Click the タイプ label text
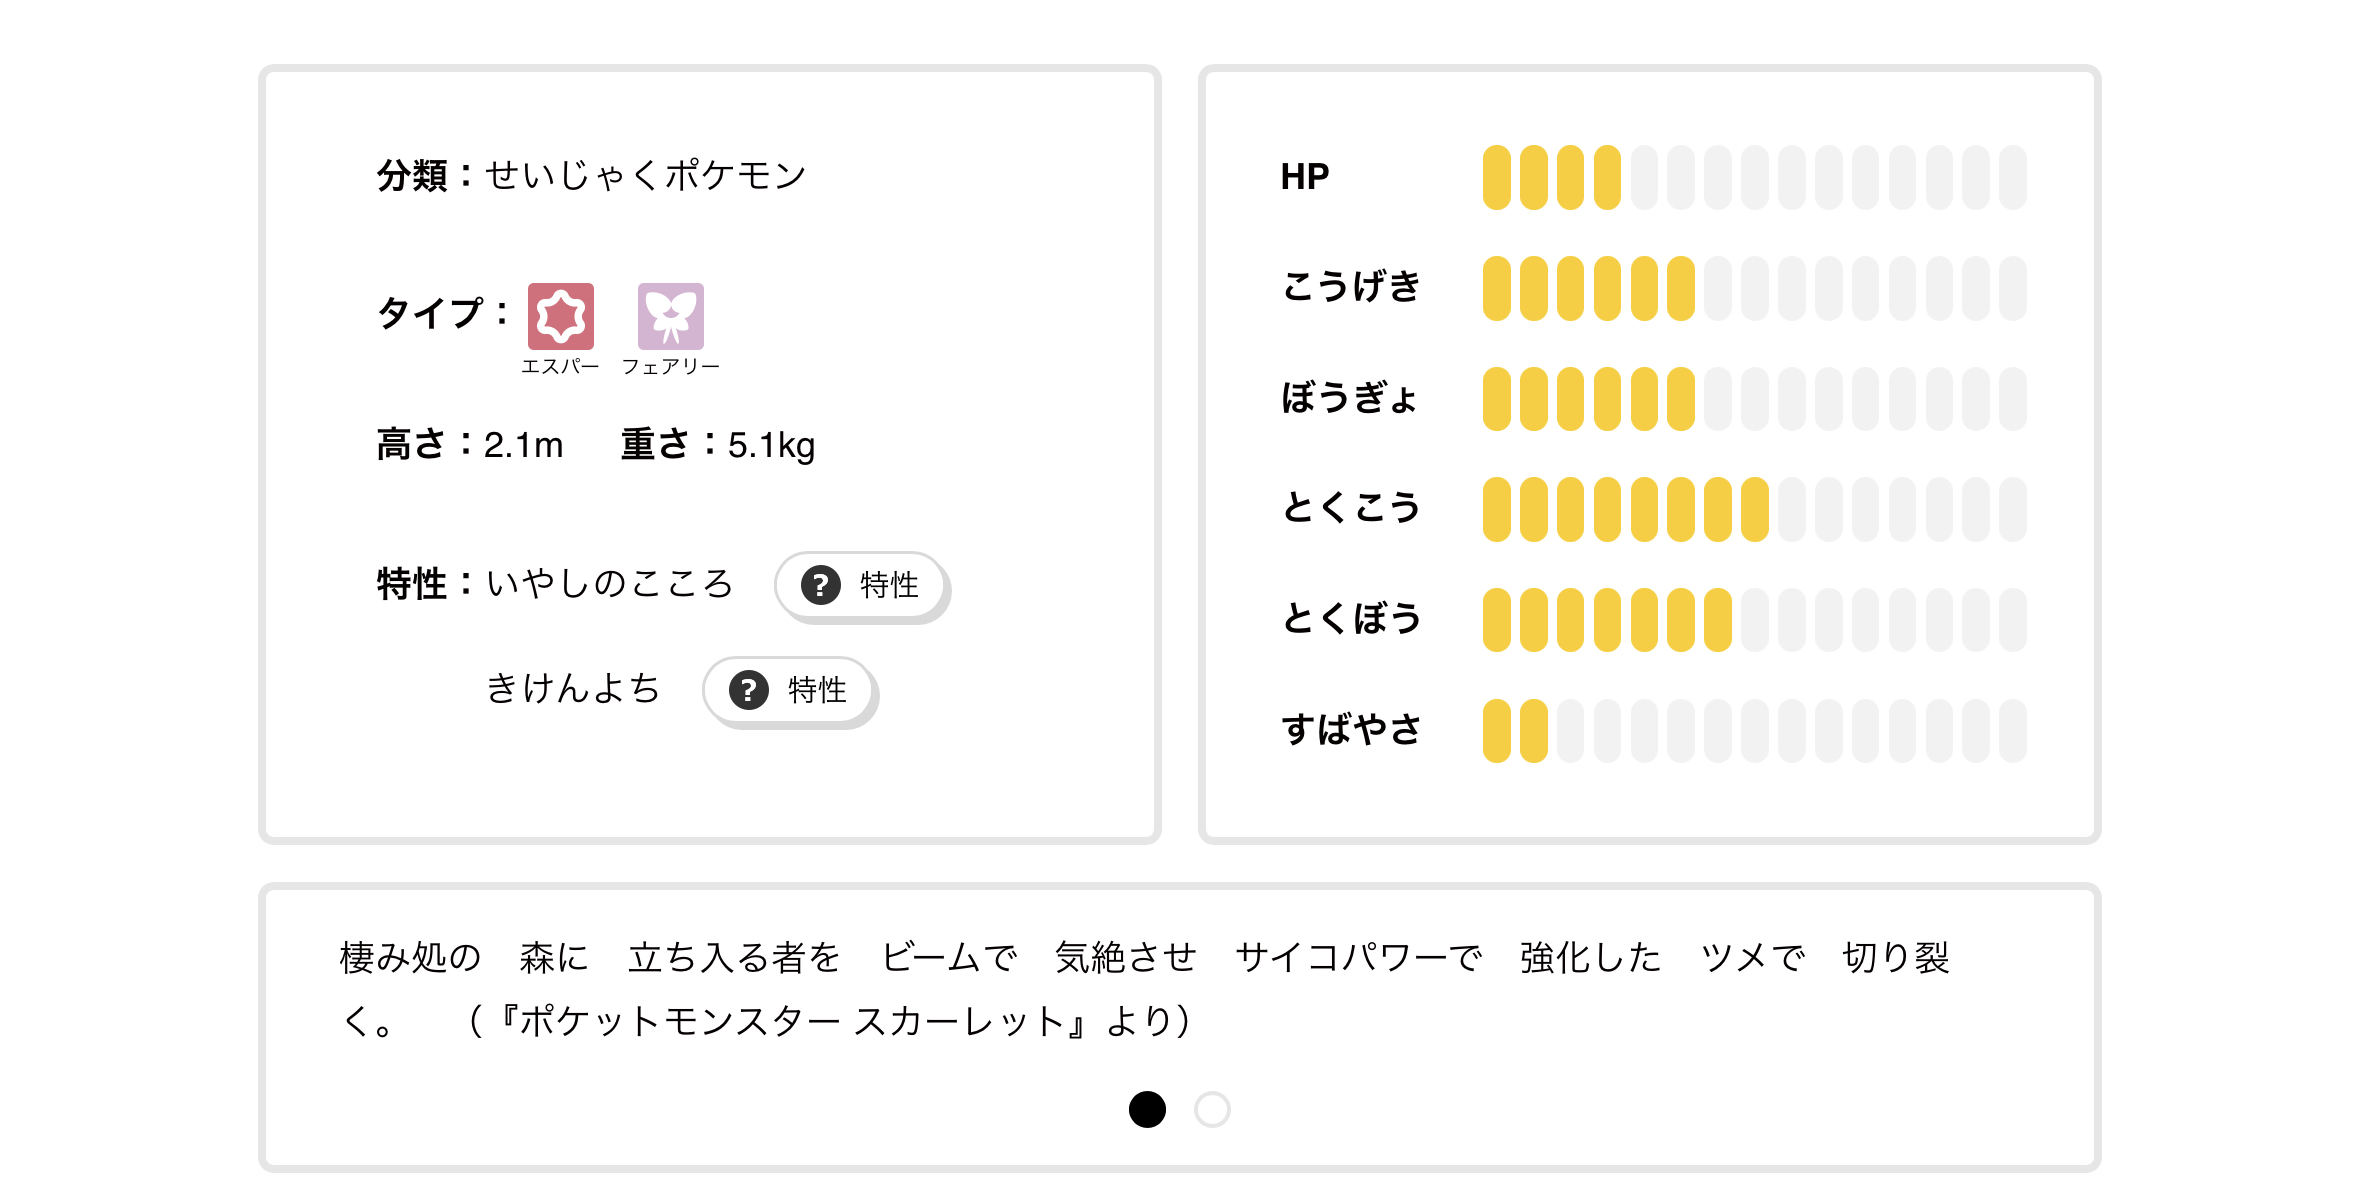The image size is (2360, 1201). click(430, 314)
